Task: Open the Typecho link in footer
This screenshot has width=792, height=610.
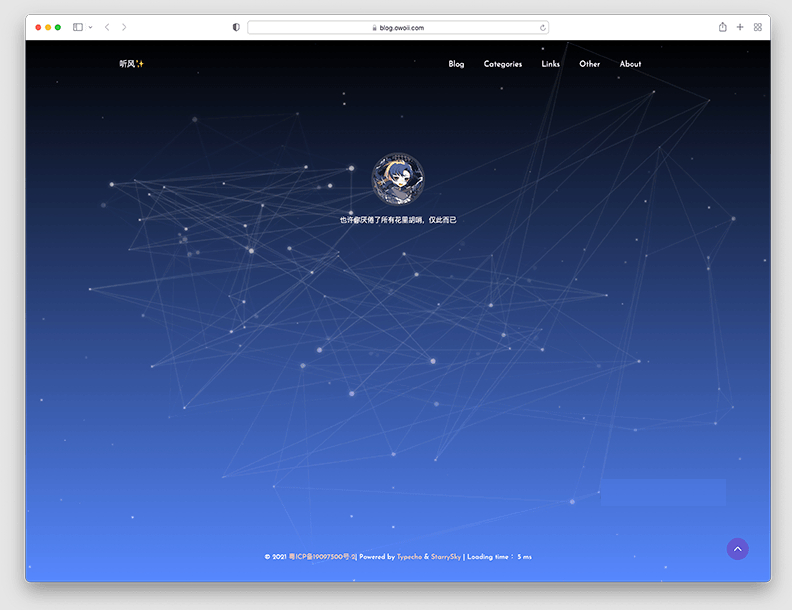Action: click(409, 556)
